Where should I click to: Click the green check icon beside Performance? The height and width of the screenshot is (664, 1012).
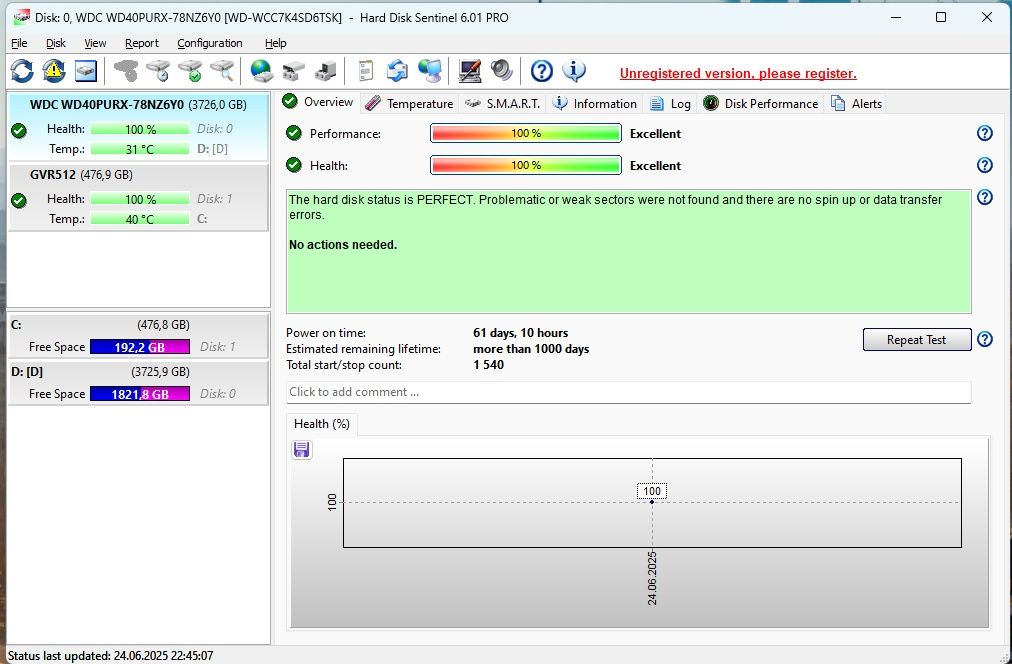click(x=294, y=133)
